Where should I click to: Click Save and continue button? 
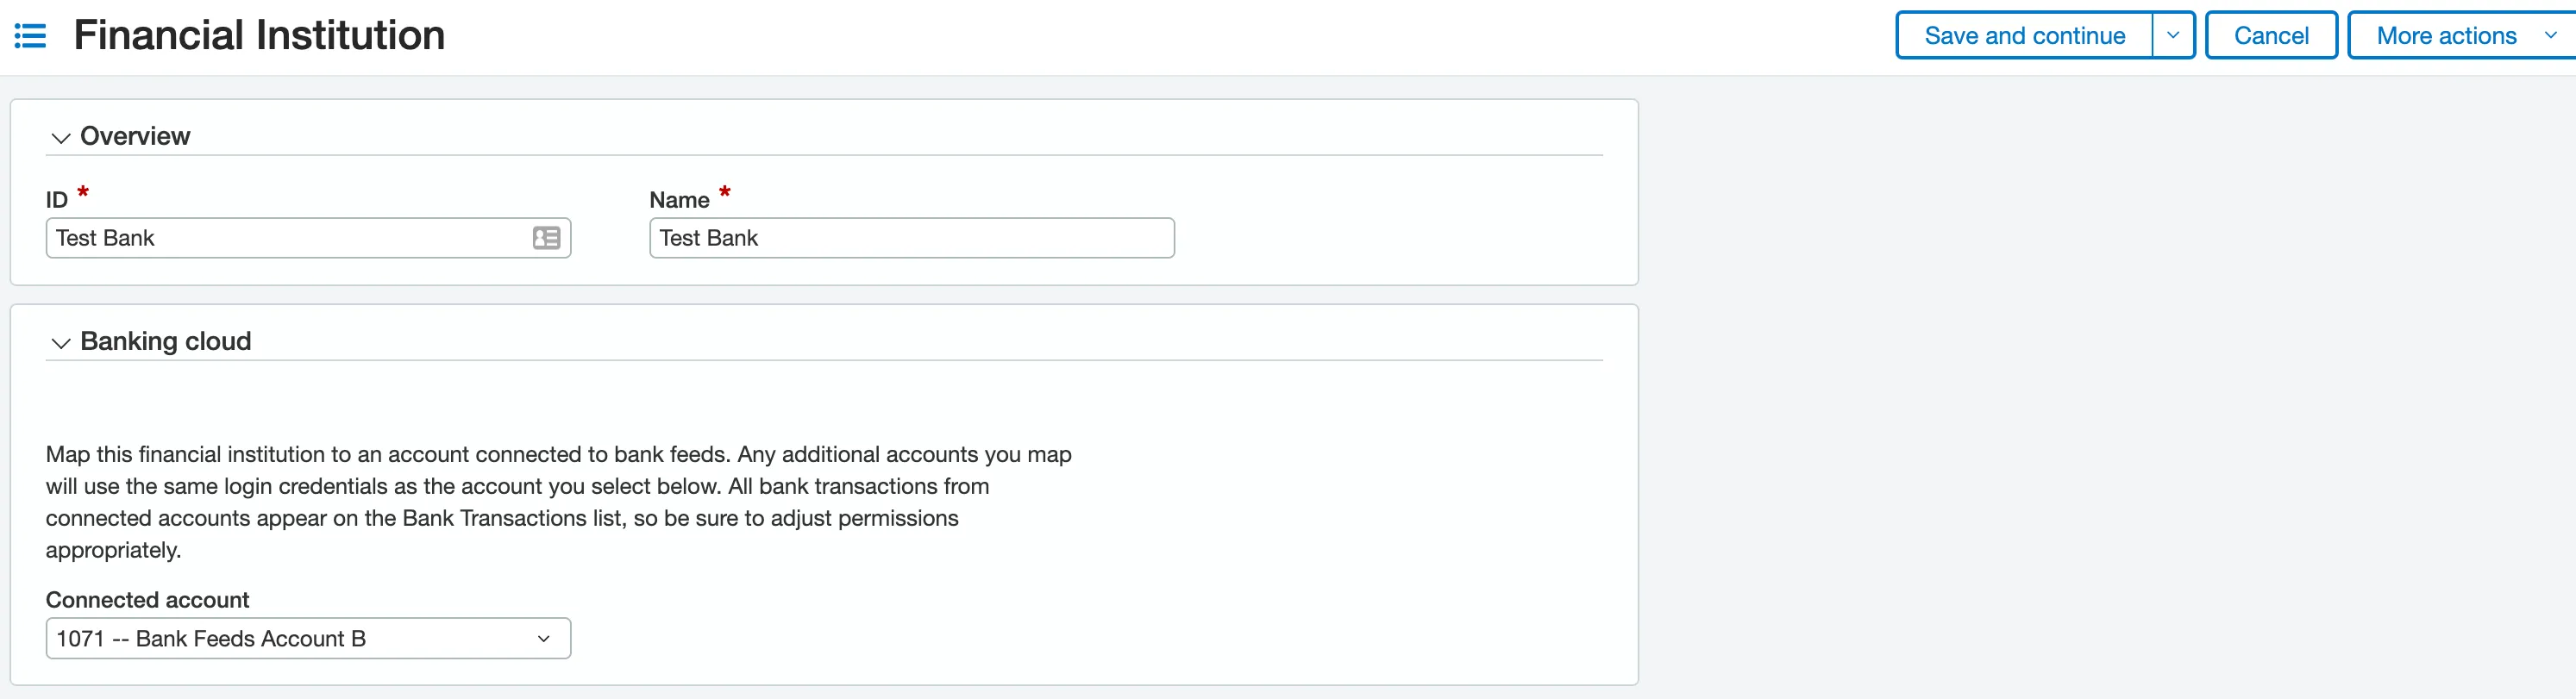click(2024, 35)
